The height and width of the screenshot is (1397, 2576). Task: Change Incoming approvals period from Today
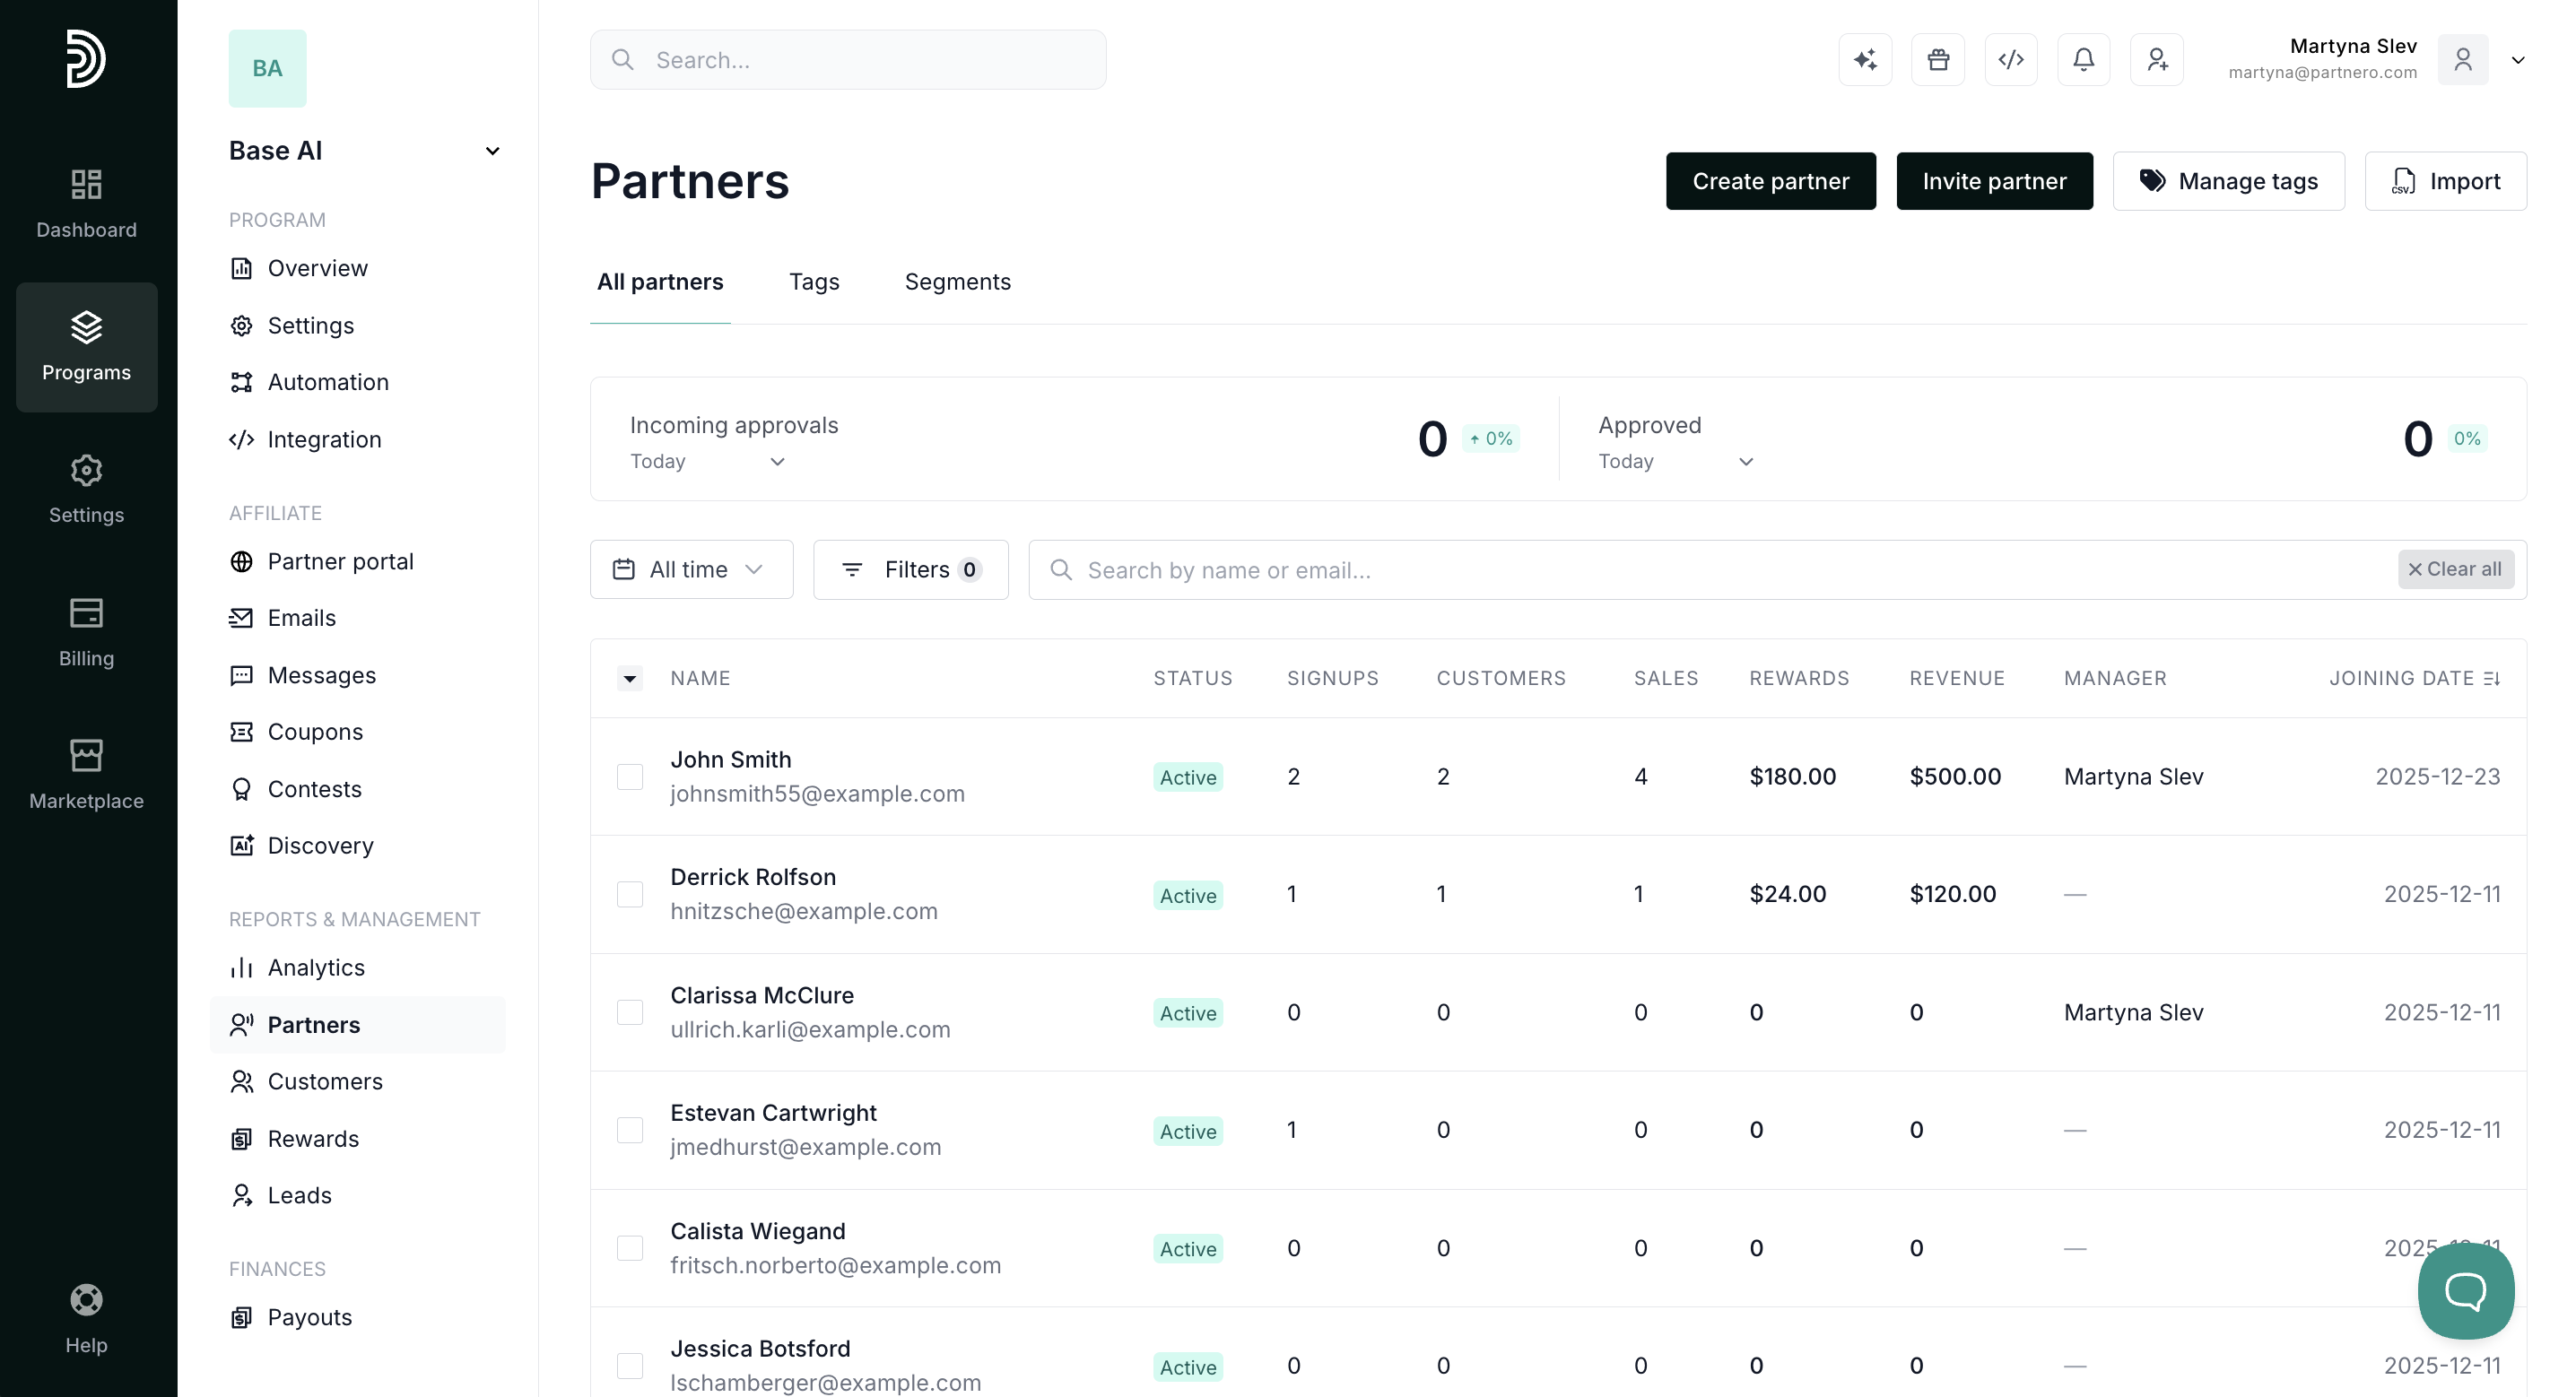point(707,461)
